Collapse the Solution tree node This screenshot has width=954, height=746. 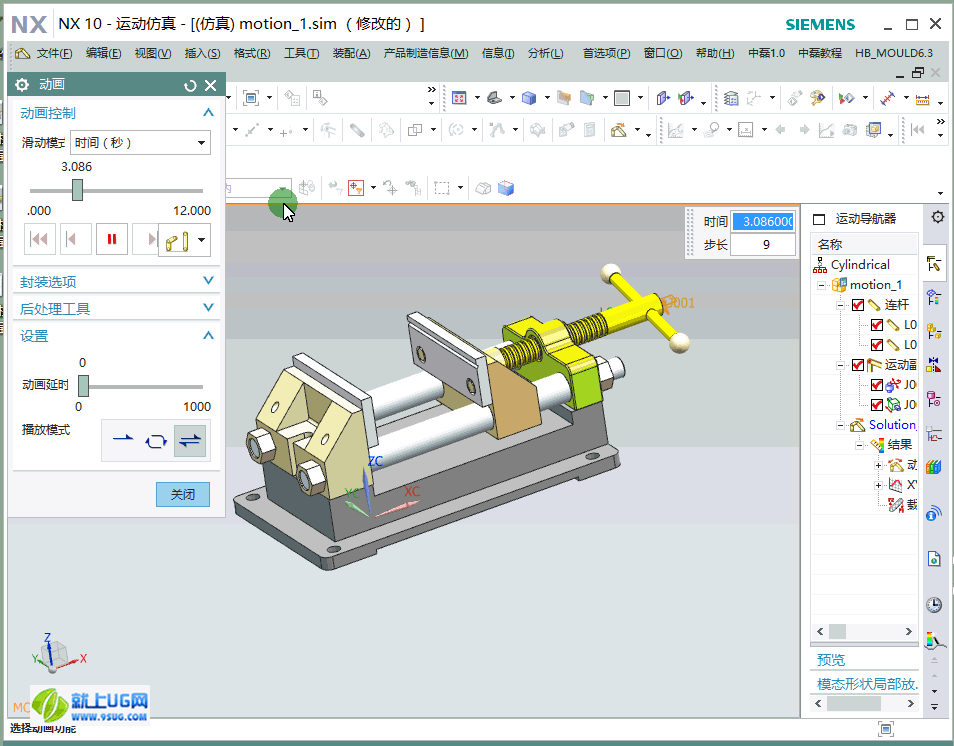point(840,425)
